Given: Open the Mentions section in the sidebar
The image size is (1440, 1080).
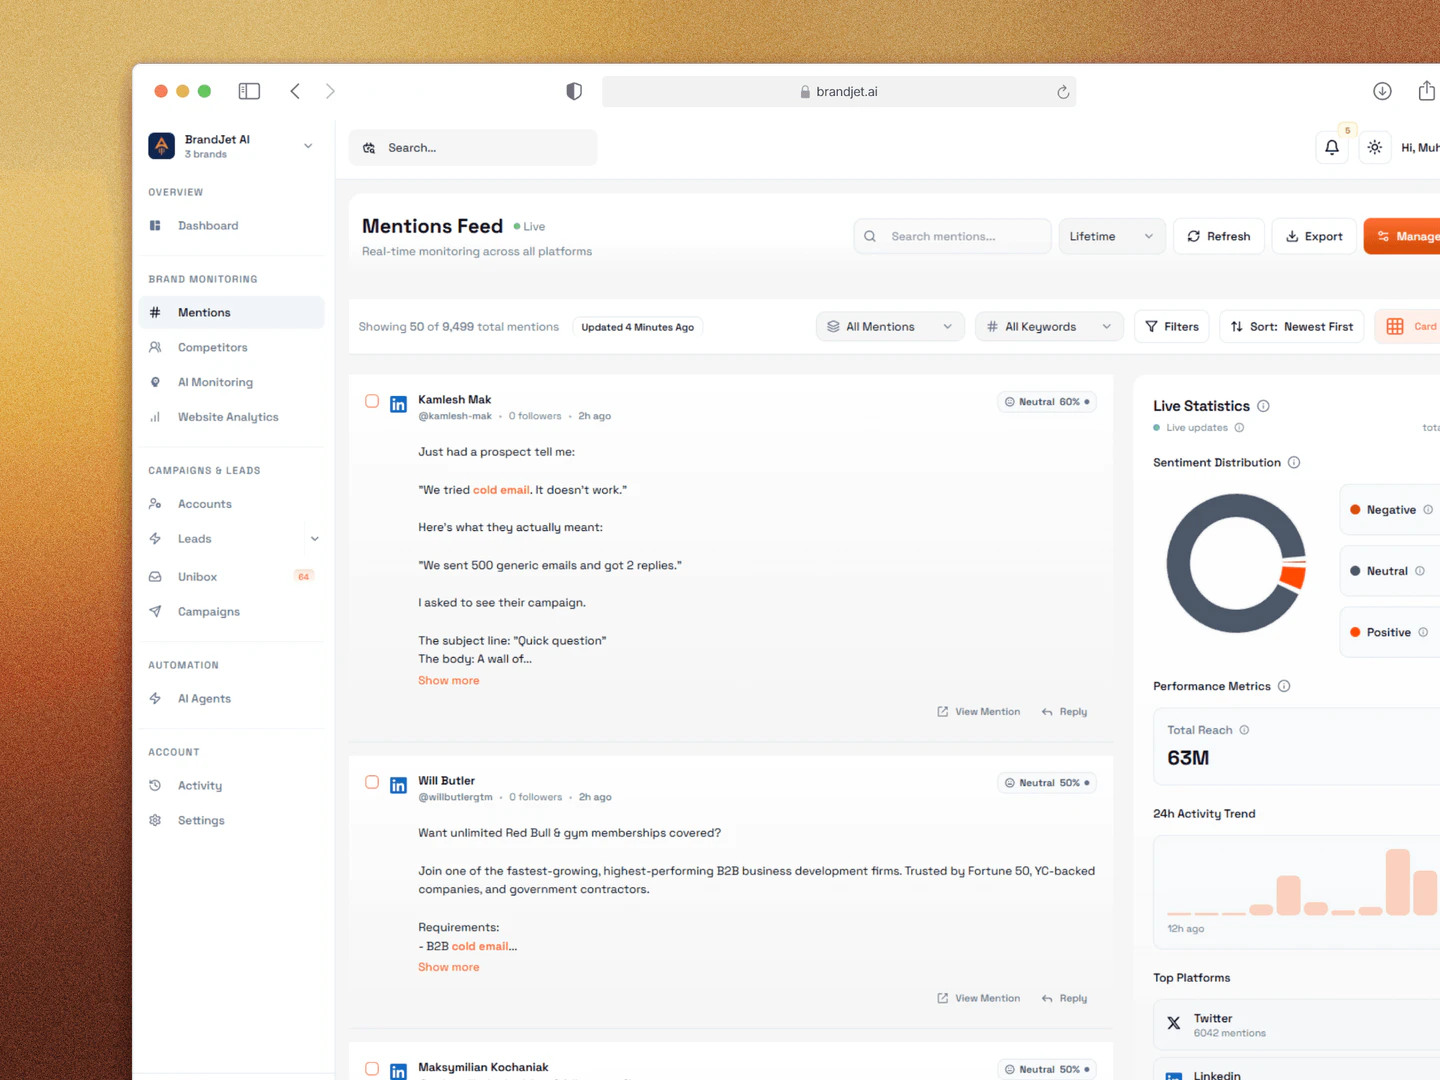Looking at the screenshot, I should [203, 312].
